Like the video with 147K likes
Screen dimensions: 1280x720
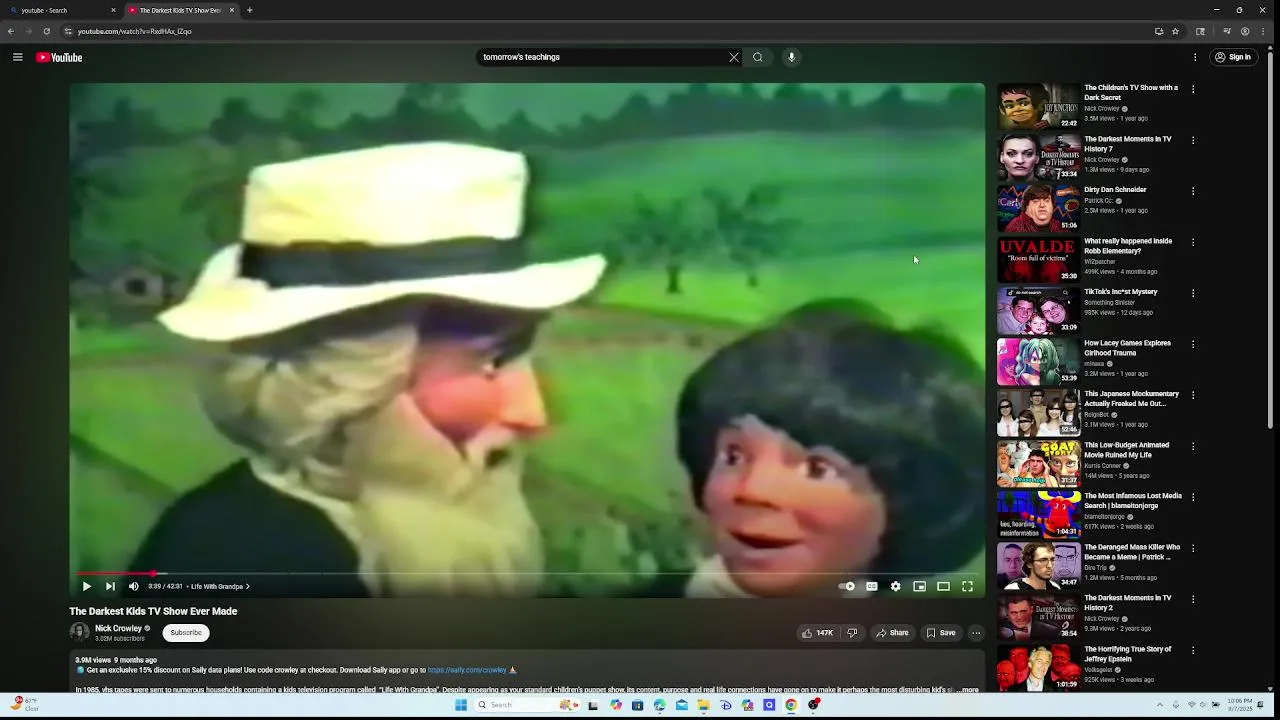point(817,633)
